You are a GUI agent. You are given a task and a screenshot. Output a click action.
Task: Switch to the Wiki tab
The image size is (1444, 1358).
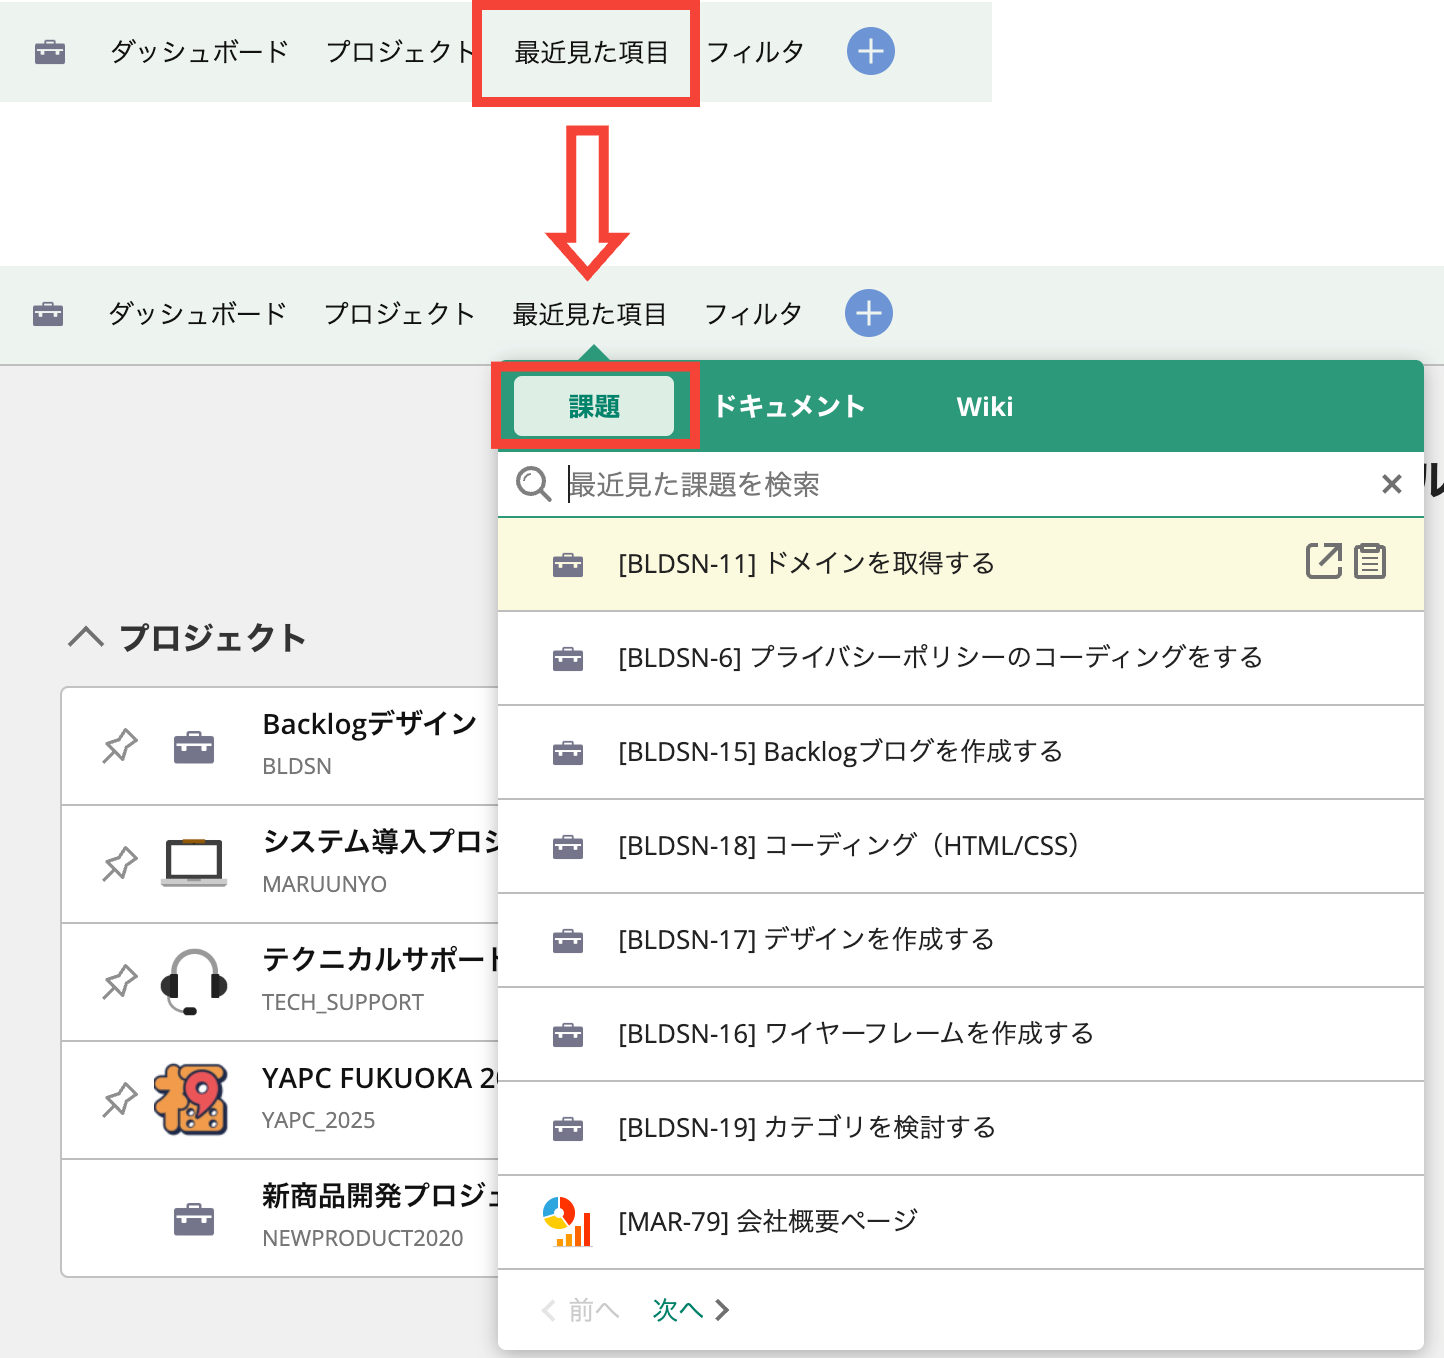click(x=985, y=406)
